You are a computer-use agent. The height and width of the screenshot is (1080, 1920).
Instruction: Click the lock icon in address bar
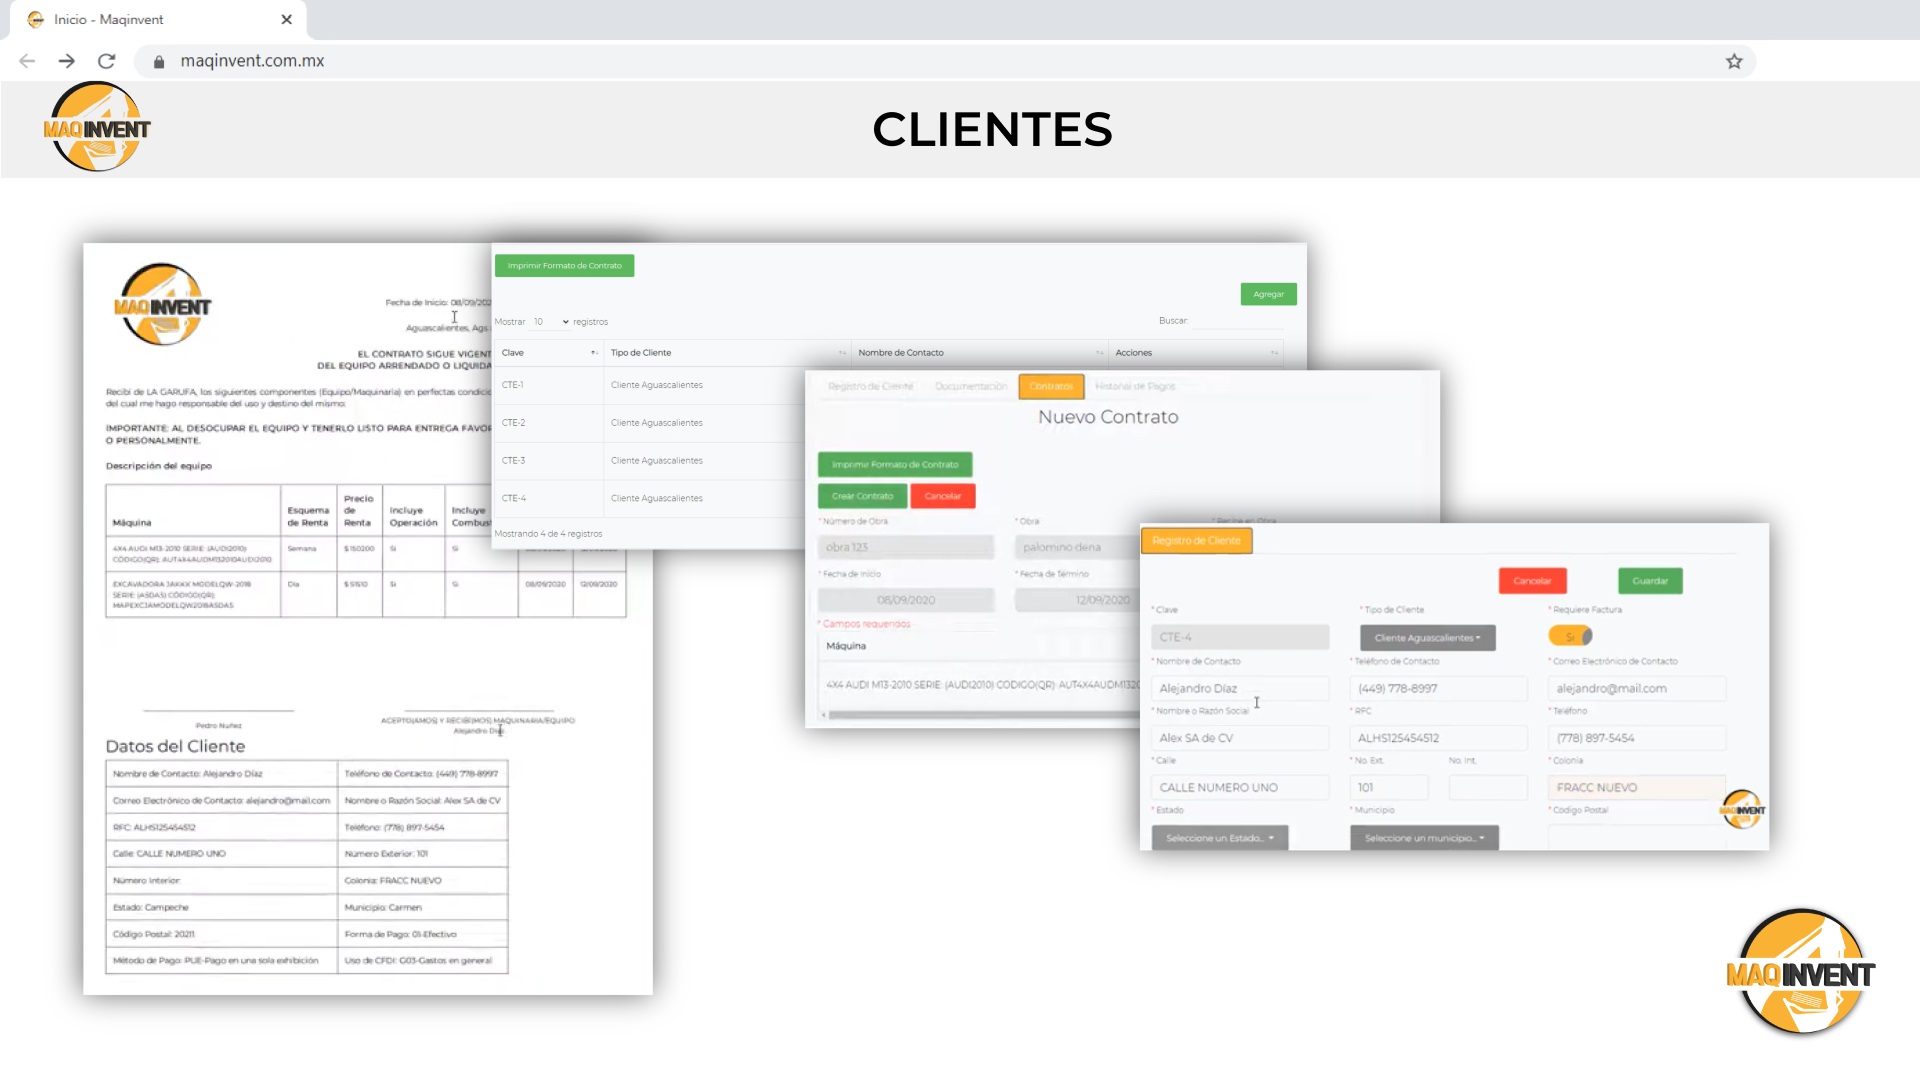(159, 61)
